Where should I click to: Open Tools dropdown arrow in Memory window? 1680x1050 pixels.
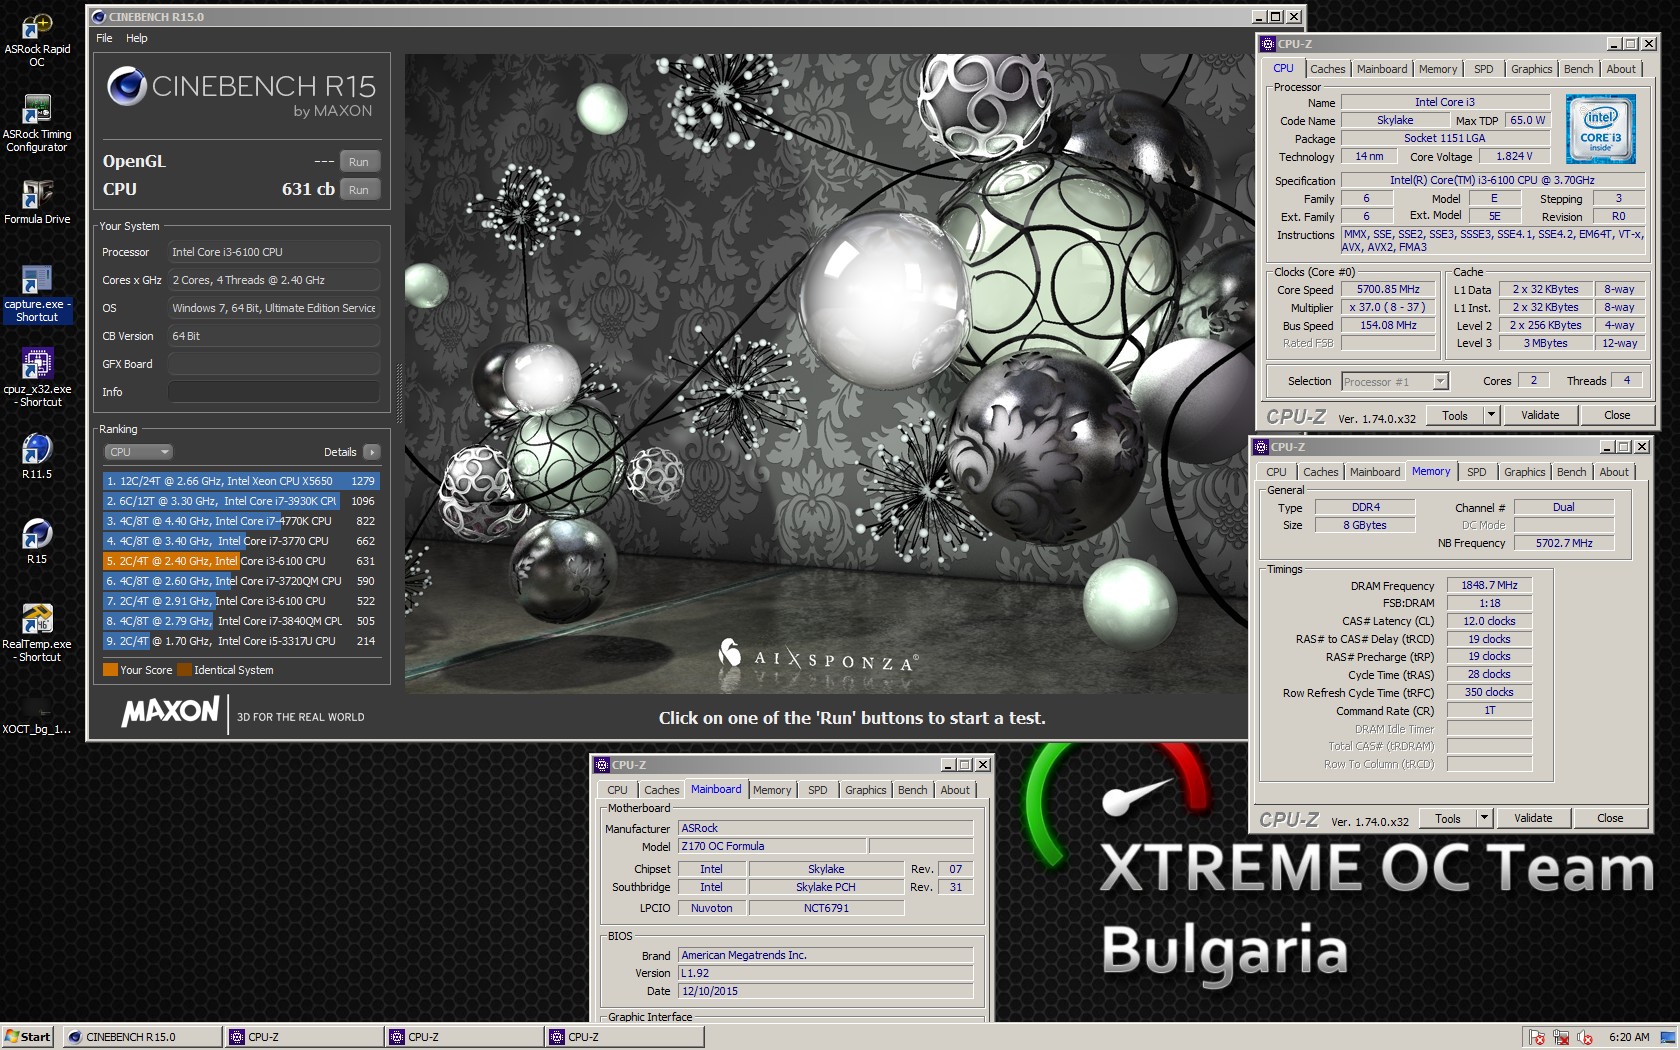1484,818
